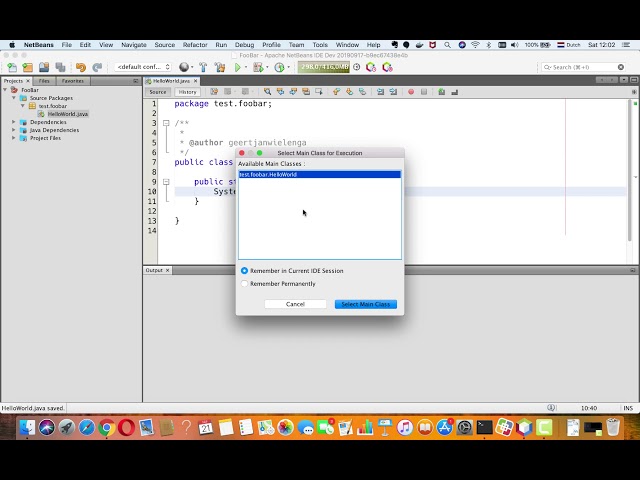
Task: Click the garbage collection icon beside memory bar
Action: point(357,67)
